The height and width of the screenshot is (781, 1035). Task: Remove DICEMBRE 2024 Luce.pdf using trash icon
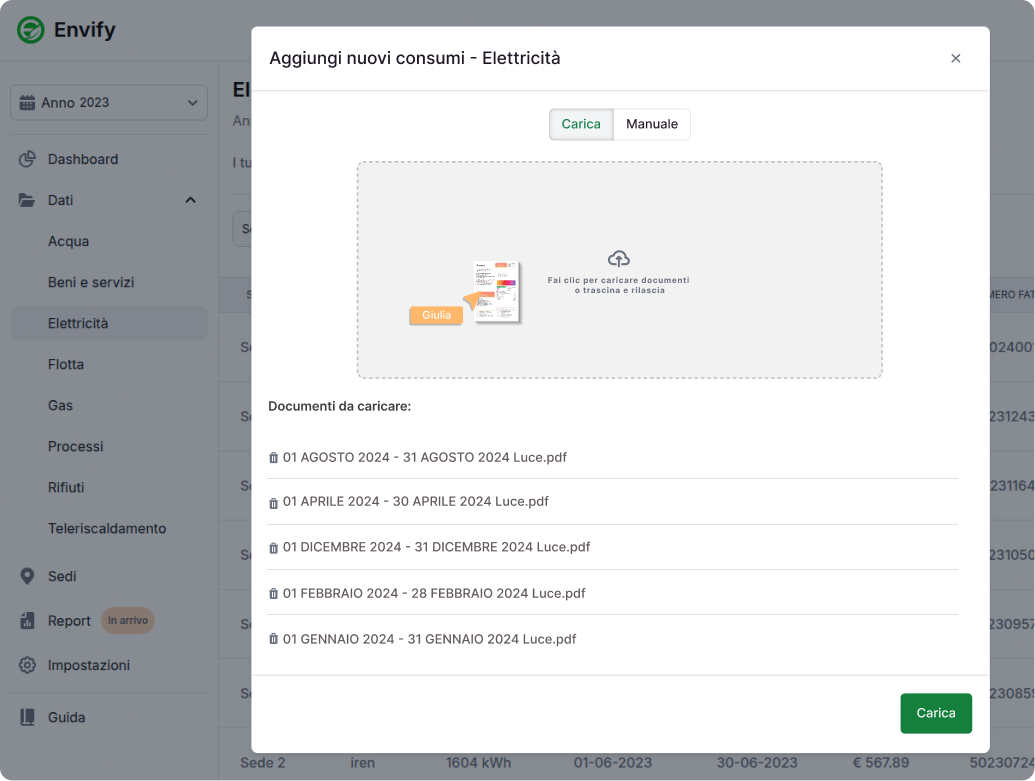click(x=273, y=547)
